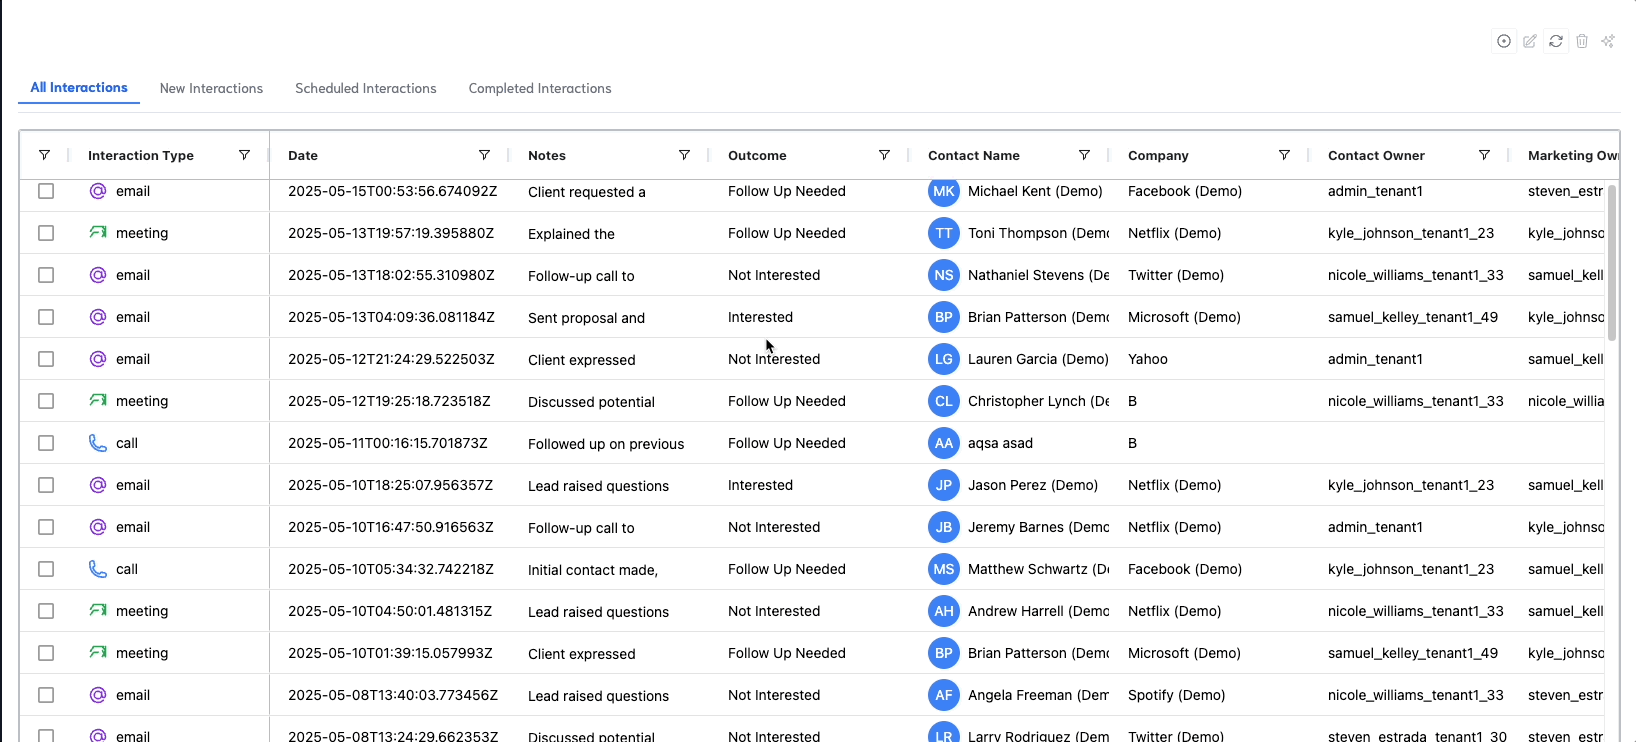
Task: Click the AH avatar for Andrew Harrell
Action: pyautogui.click(x=944, y=611)
